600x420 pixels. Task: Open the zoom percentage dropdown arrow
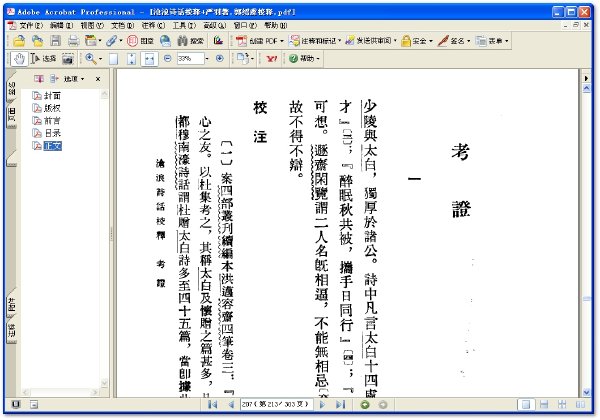pyautogui.click(x=207, y=59)
